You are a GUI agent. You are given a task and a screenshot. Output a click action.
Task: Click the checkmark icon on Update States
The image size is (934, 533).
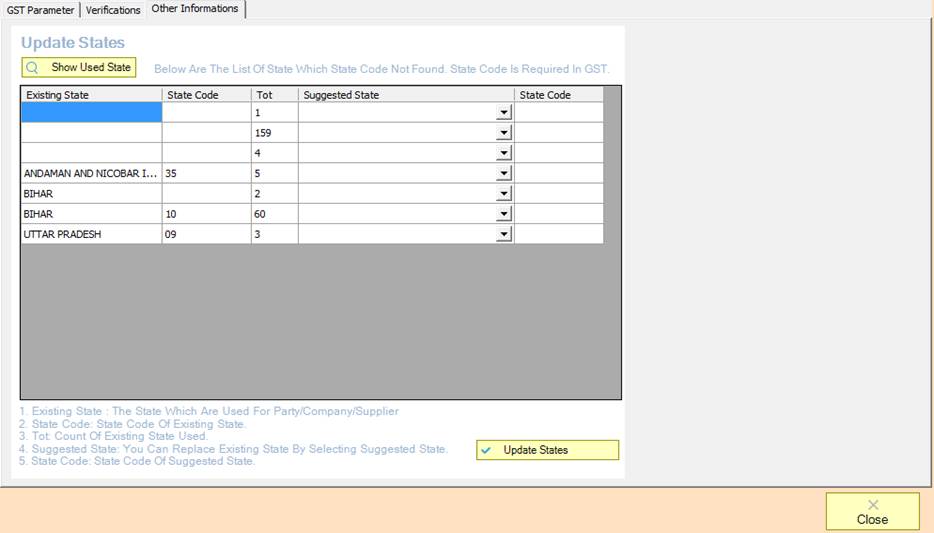point(486,450)
